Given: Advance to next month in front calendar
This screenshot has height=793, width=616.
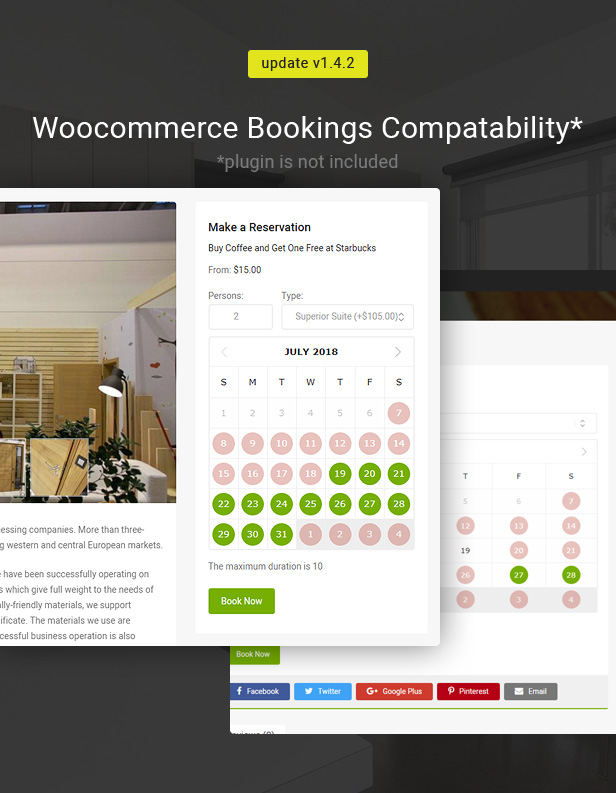Looking at the screenshot, I should click(398, 352).
